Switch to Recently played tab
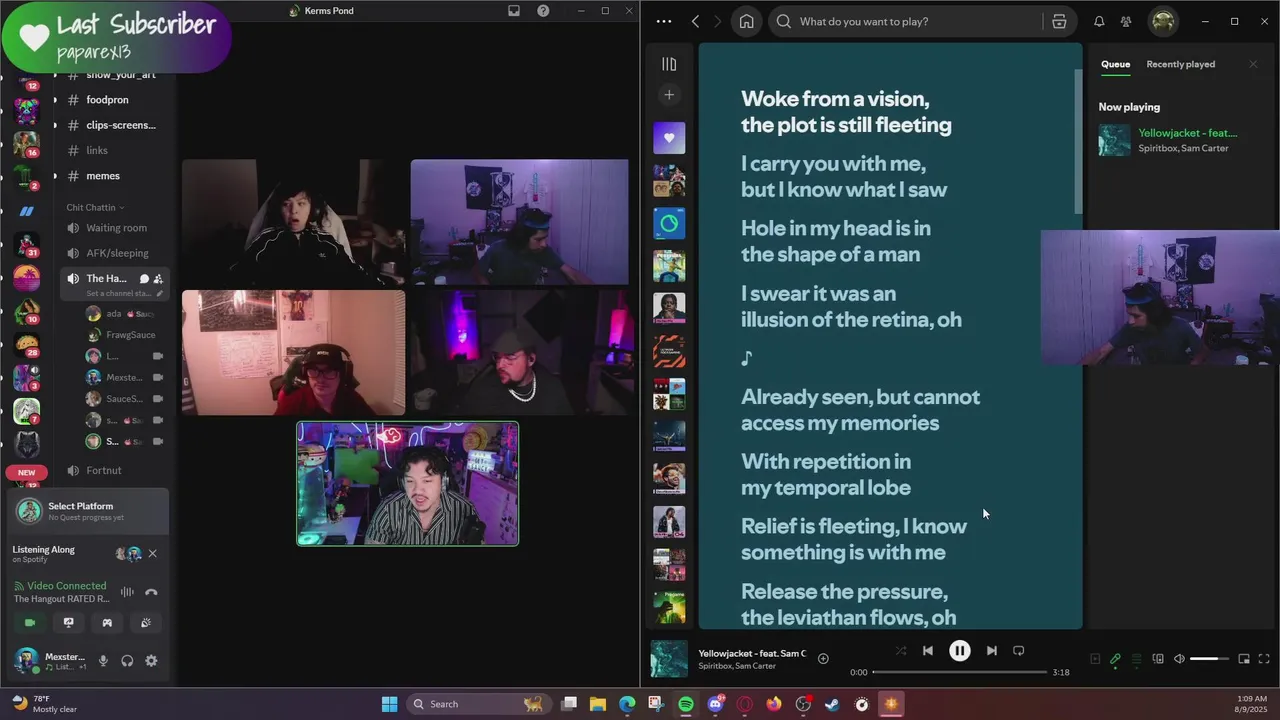Image resolution: width=1280 pixels, height=720 pixels. (1180, 64)
